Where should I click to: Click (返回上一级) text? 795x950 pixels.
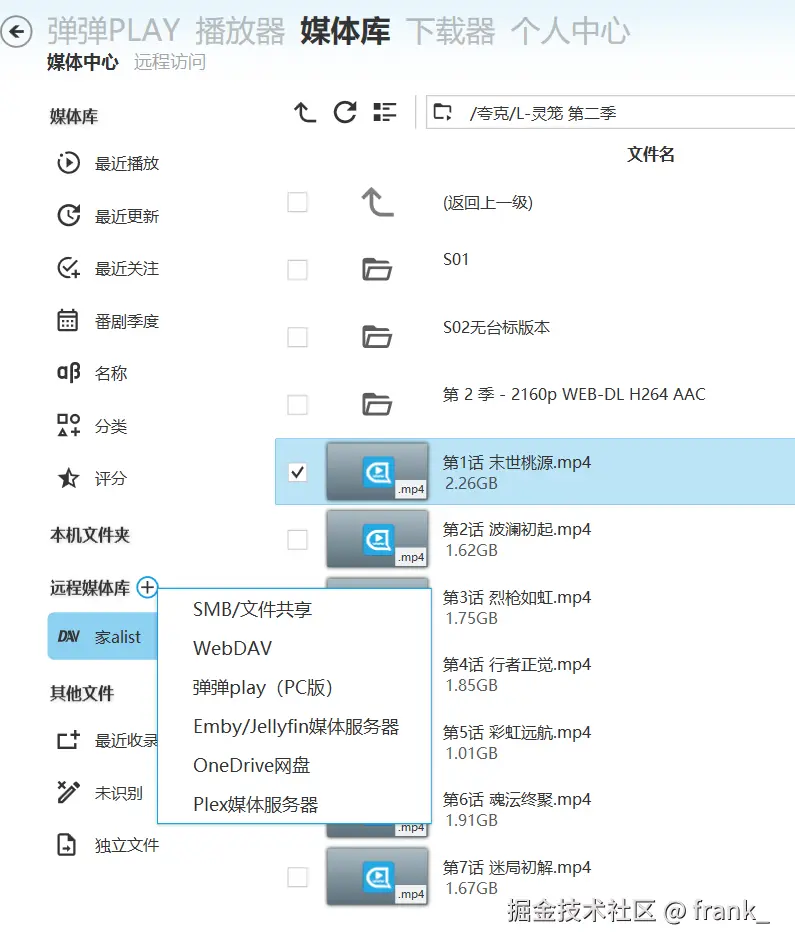[x=488, y=202]
